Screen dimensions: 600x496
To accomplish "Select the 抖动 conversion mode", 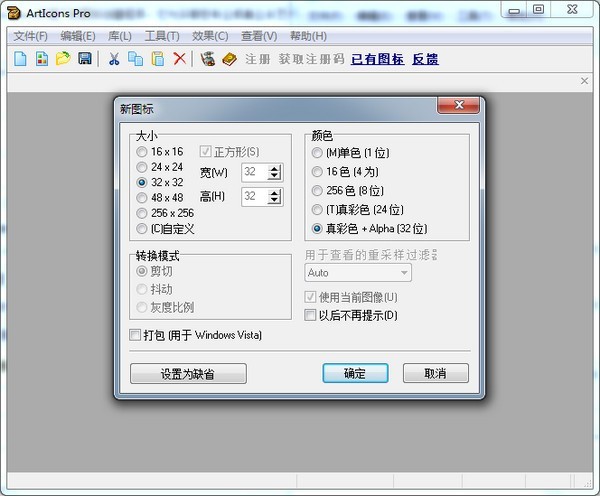I will (154, 289).
